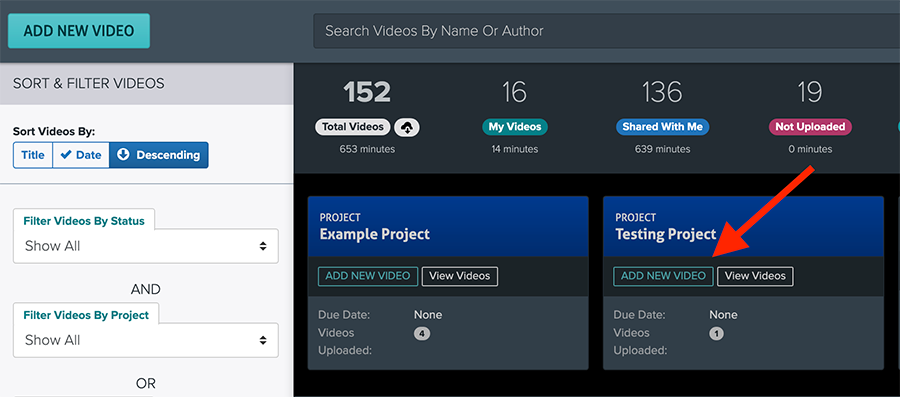This screenshot has width=900, height=397.
Task: Click the Date checkmark icon
Action: click(66, 155)
